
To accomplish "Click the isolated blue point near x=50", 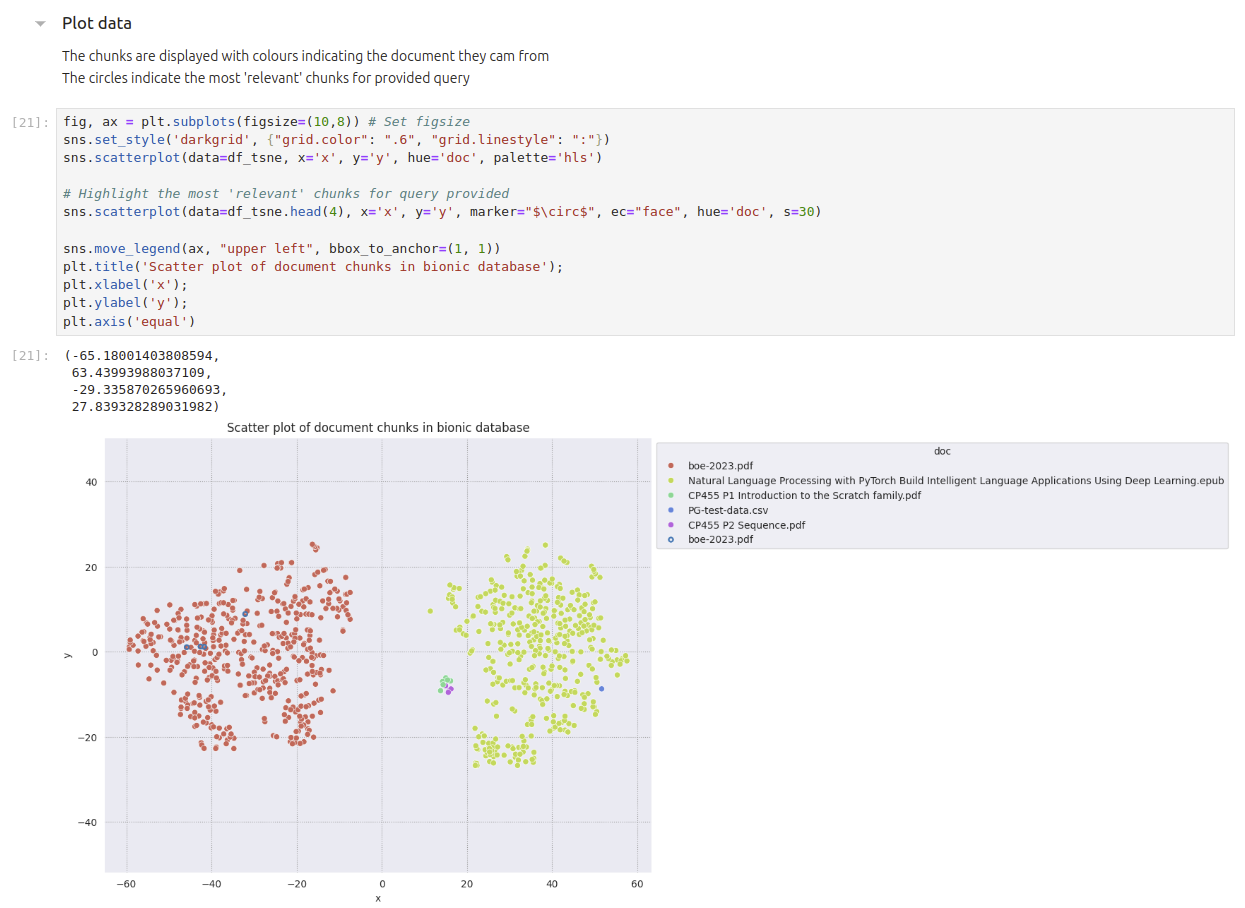I will tap(601, 688).
